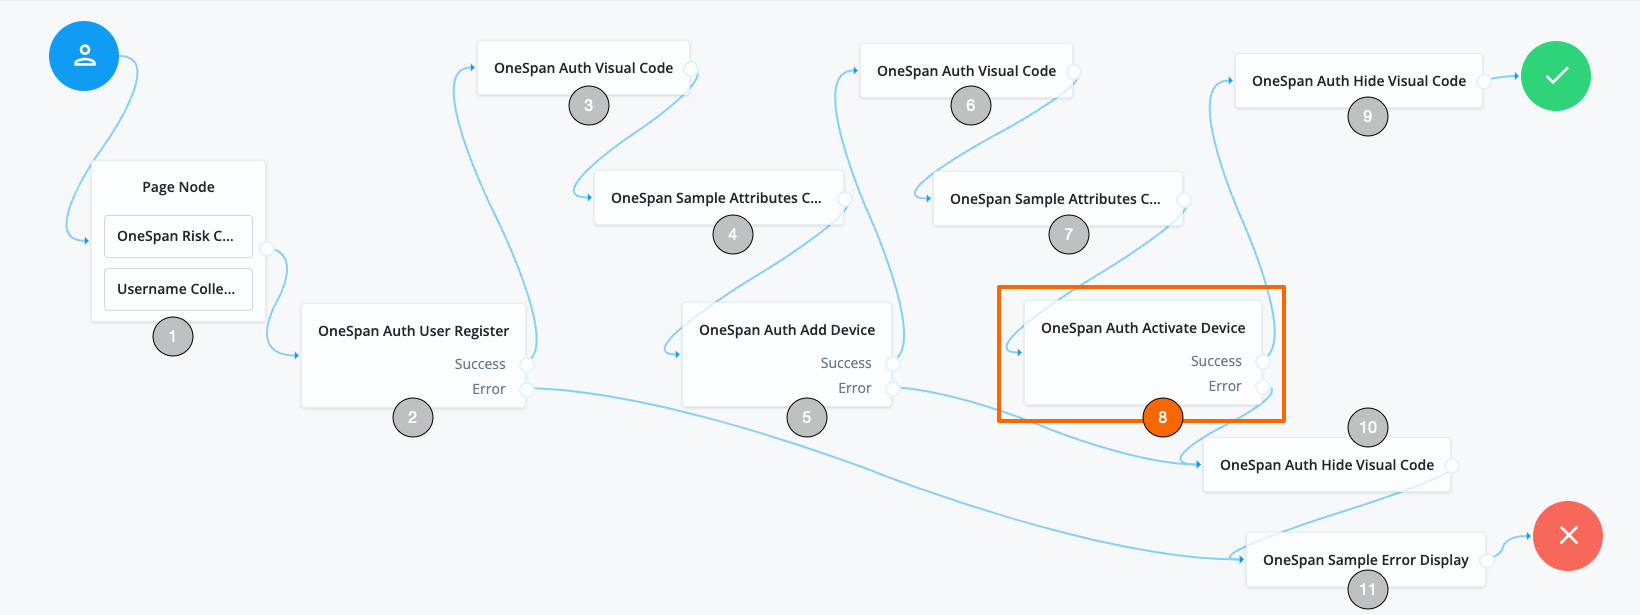Viewport: 1640px width, 615px height.
Task: Click the gray step 3 badge
Action: (588, 105)
